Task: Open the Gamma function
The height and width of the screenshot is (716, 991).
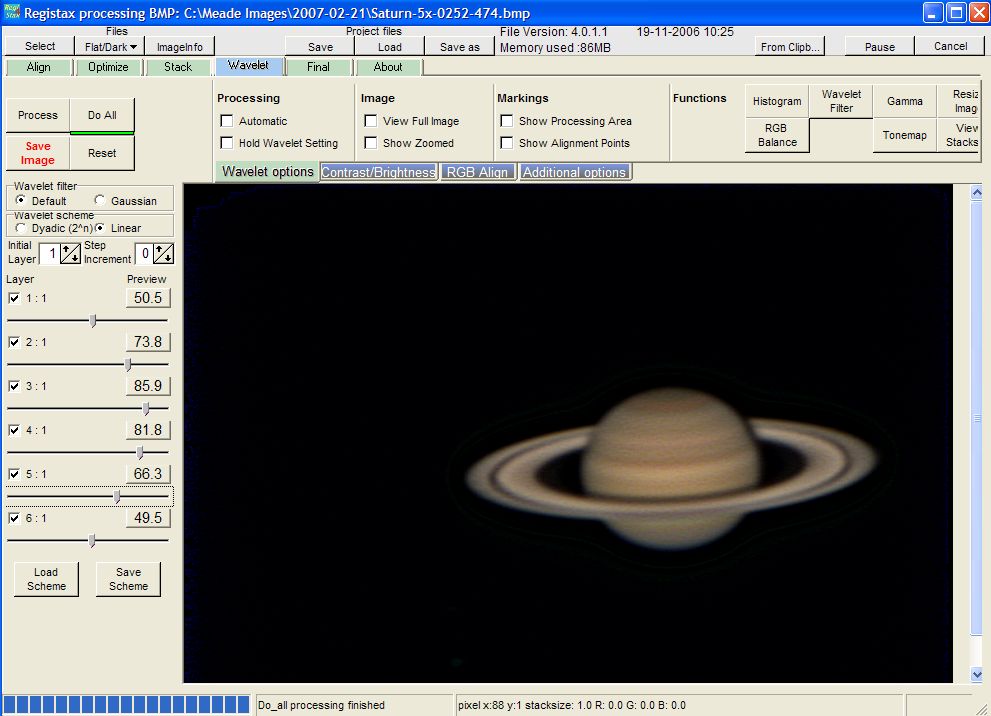Action: click(x=904, y=101)
